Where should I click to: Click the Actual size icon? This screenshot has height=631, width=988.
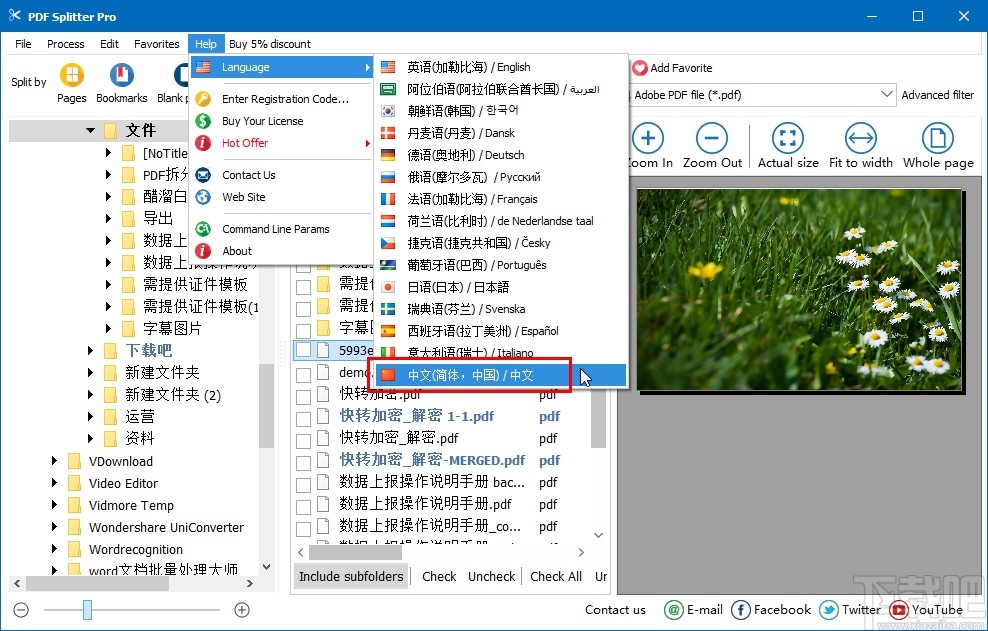[788, 138]
